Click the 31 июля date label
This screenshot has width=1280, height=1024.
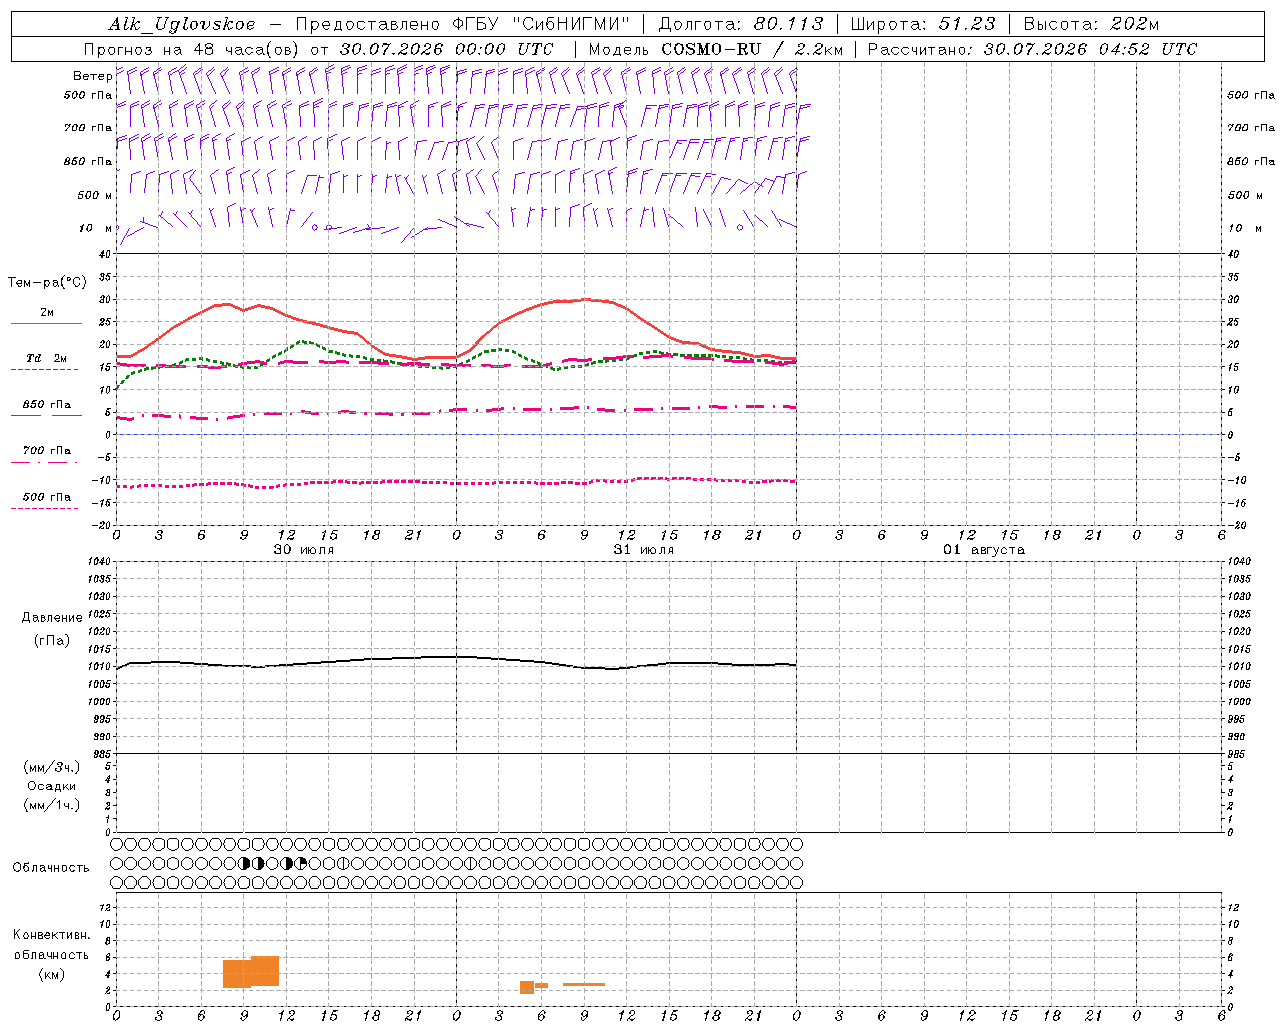(x=644, y=550)
